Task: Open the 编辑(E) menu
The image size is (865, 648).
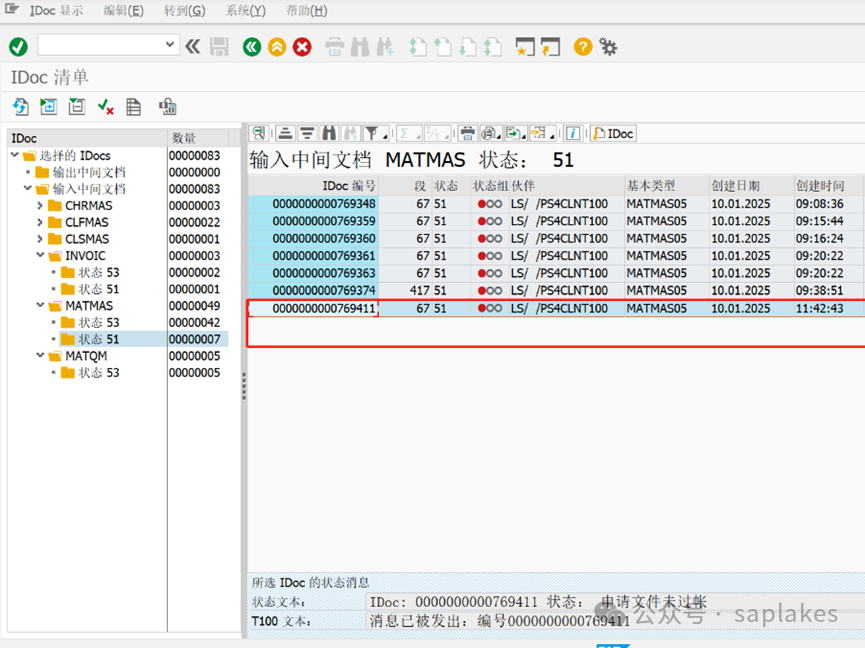Action: tap(123, 11)
